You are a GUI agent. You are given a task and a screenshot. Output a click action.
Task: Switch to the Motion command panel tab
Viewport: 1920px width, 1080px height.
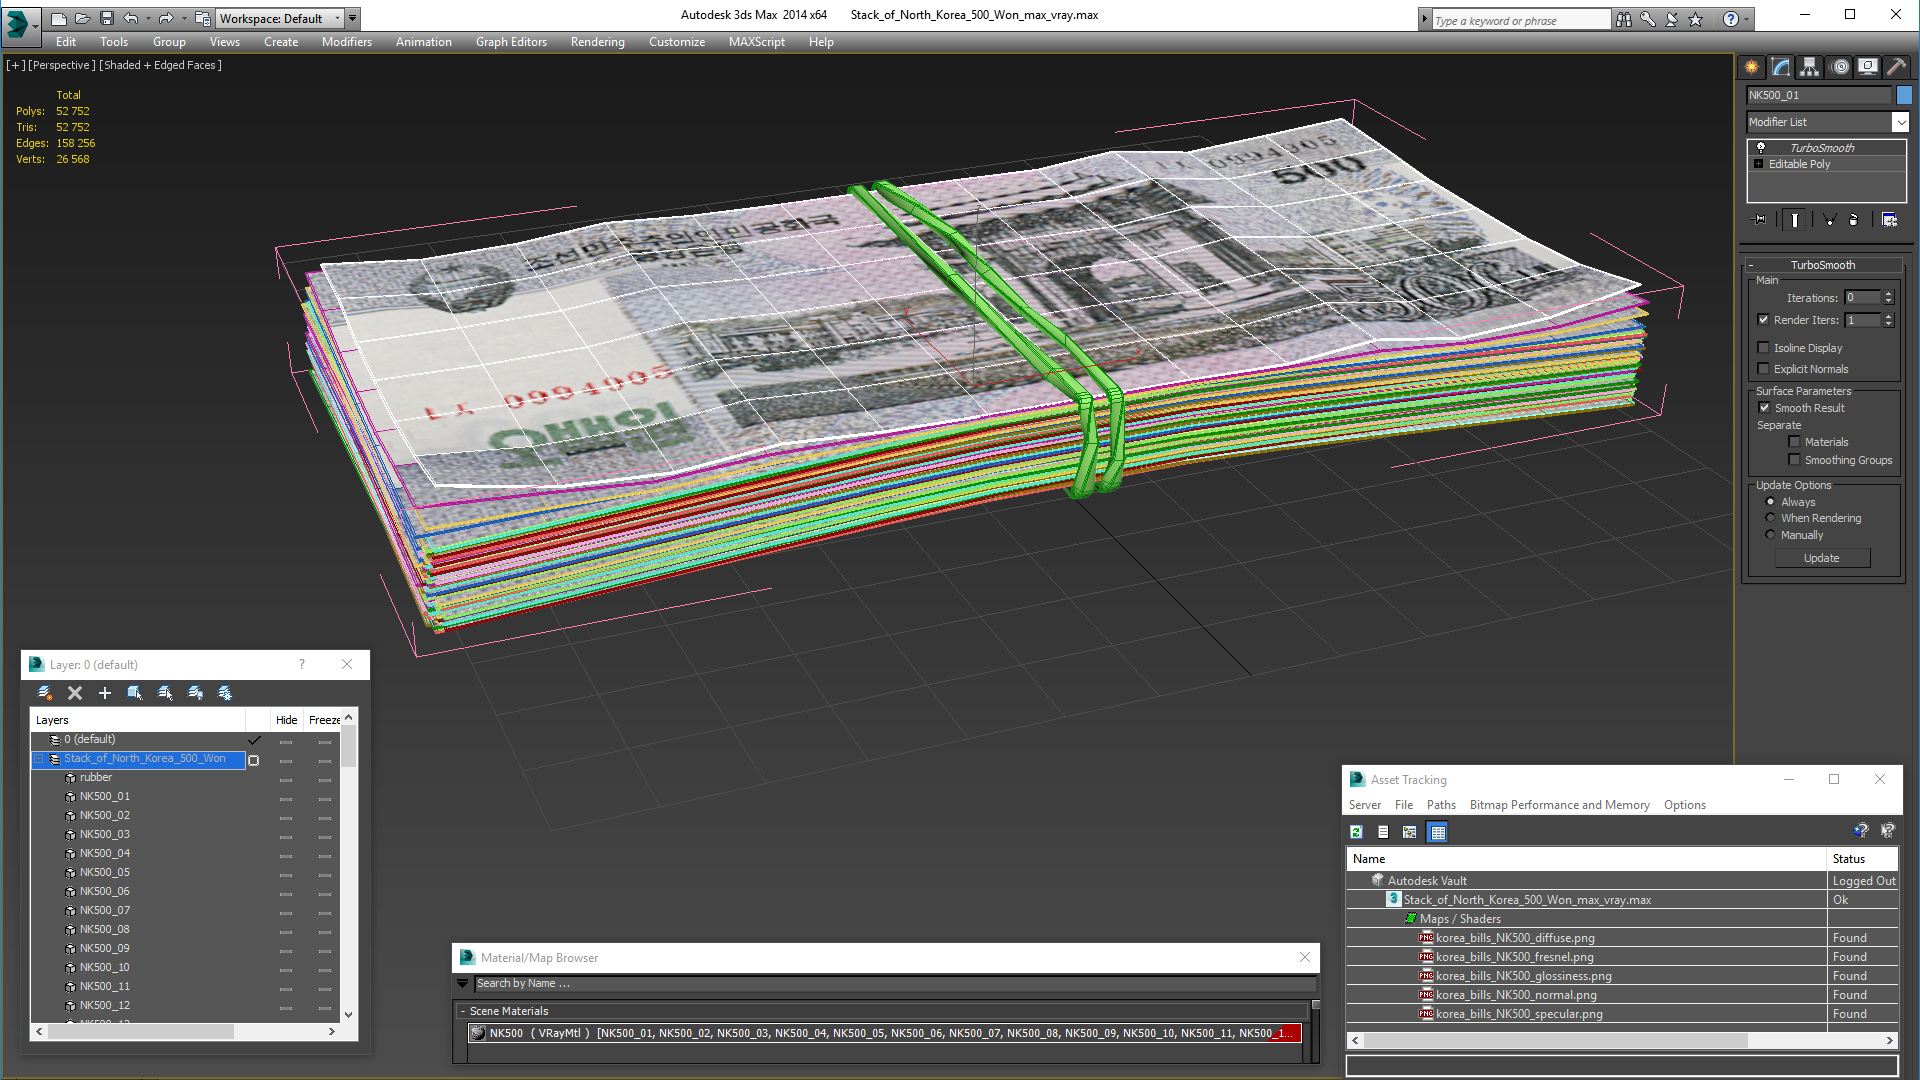pyautogui.click(x=1840, y=67)
